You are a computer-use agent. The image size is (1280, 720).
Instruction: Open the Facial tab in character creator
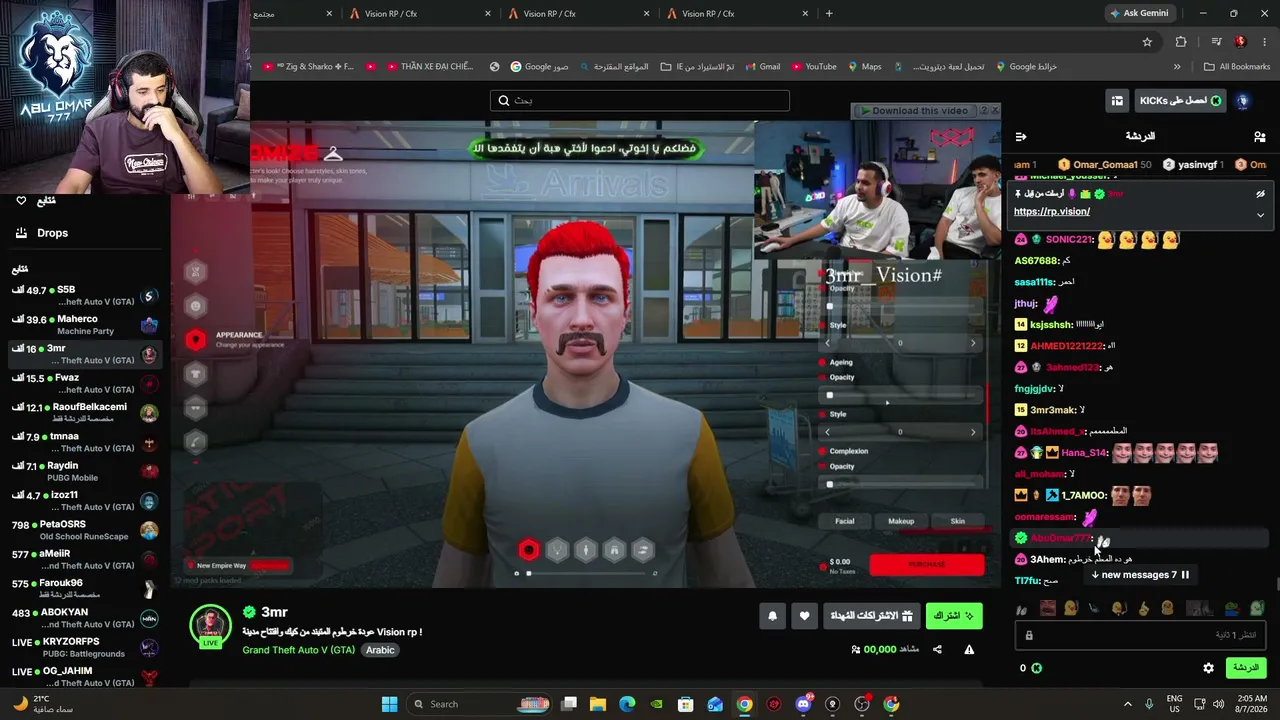point(845,521)
